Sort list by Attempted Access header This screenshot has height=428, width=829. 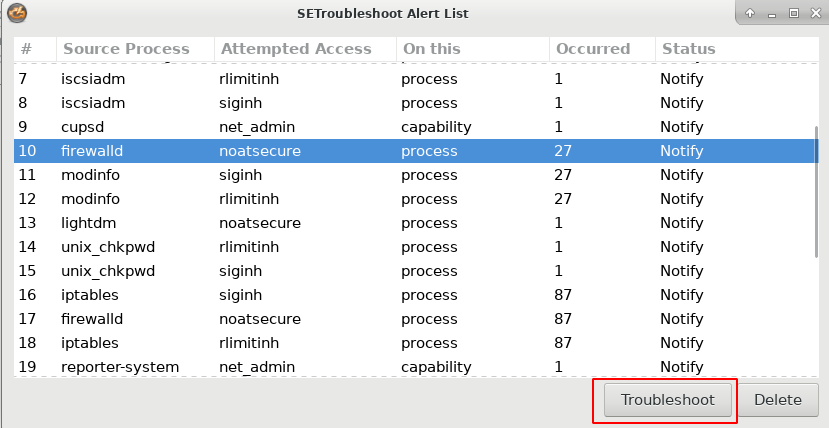[296, 49]
